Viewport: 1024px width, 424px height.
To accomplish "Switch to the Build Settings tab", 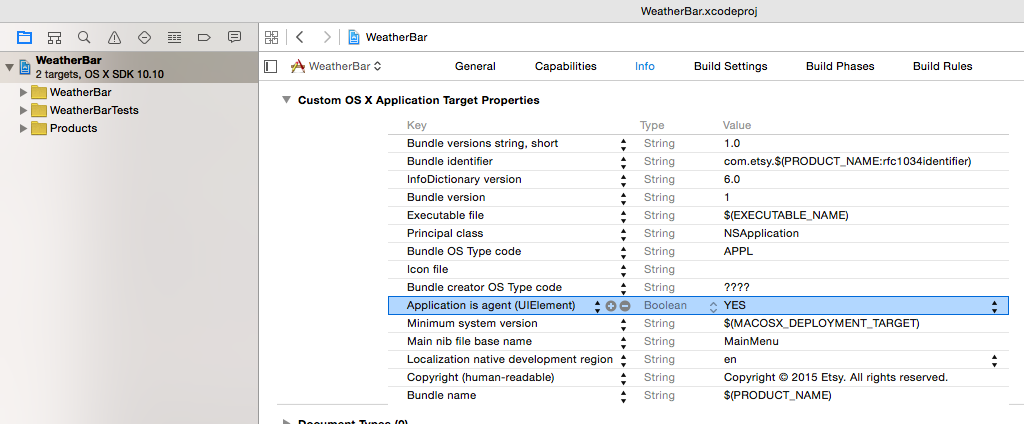I will [x=731, y=66].
